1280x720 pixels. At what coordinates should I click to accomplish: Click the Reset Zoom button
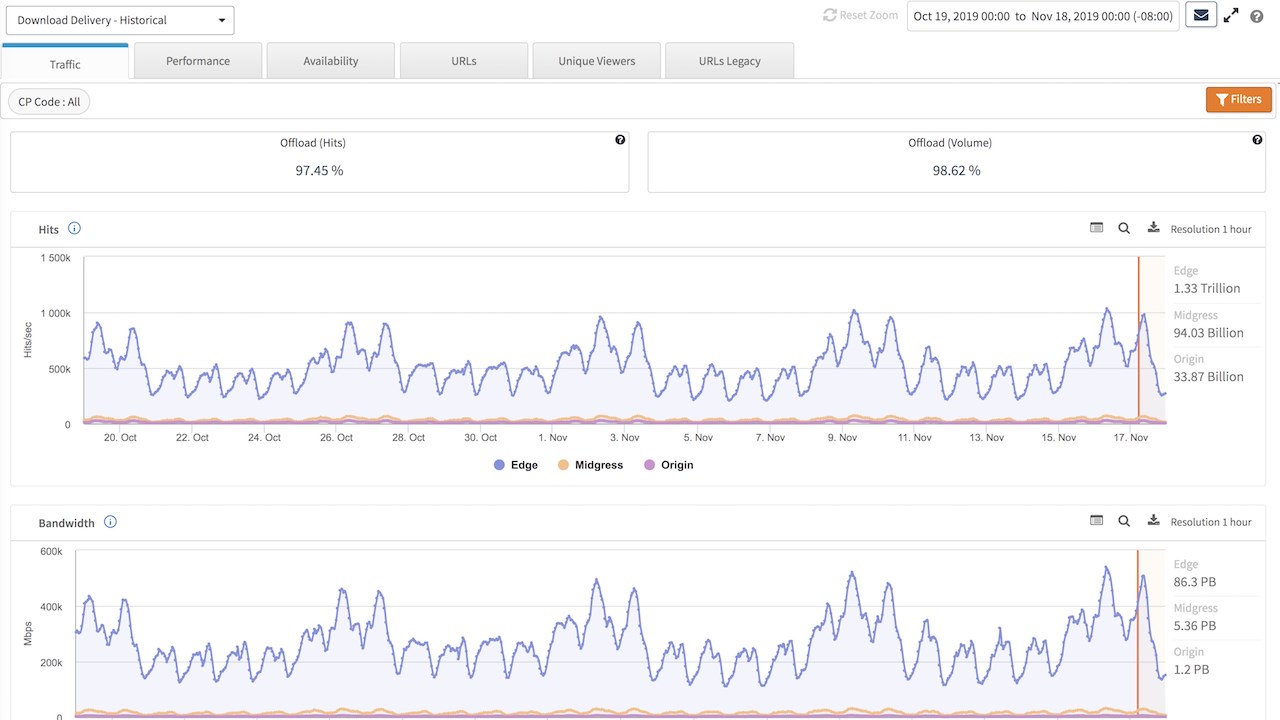point(860,16)
